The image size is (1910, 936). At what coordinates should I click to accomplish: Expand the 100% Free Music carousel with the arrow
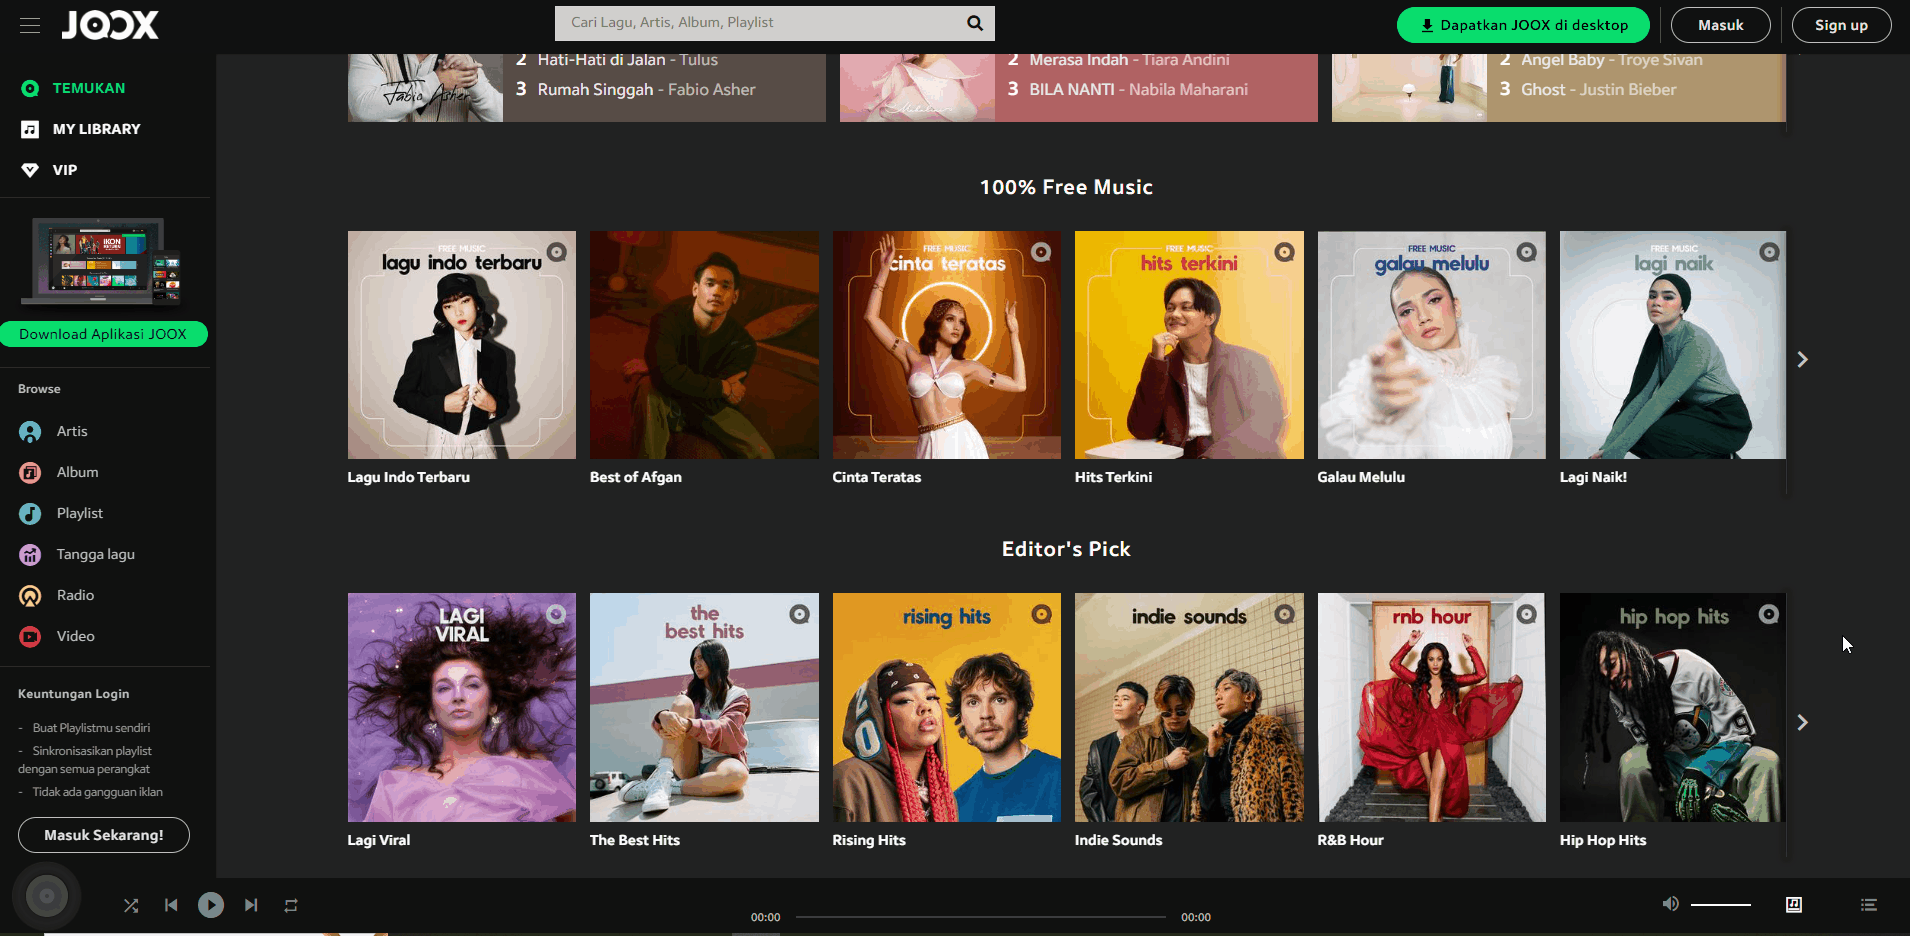tap(1802, 359)
